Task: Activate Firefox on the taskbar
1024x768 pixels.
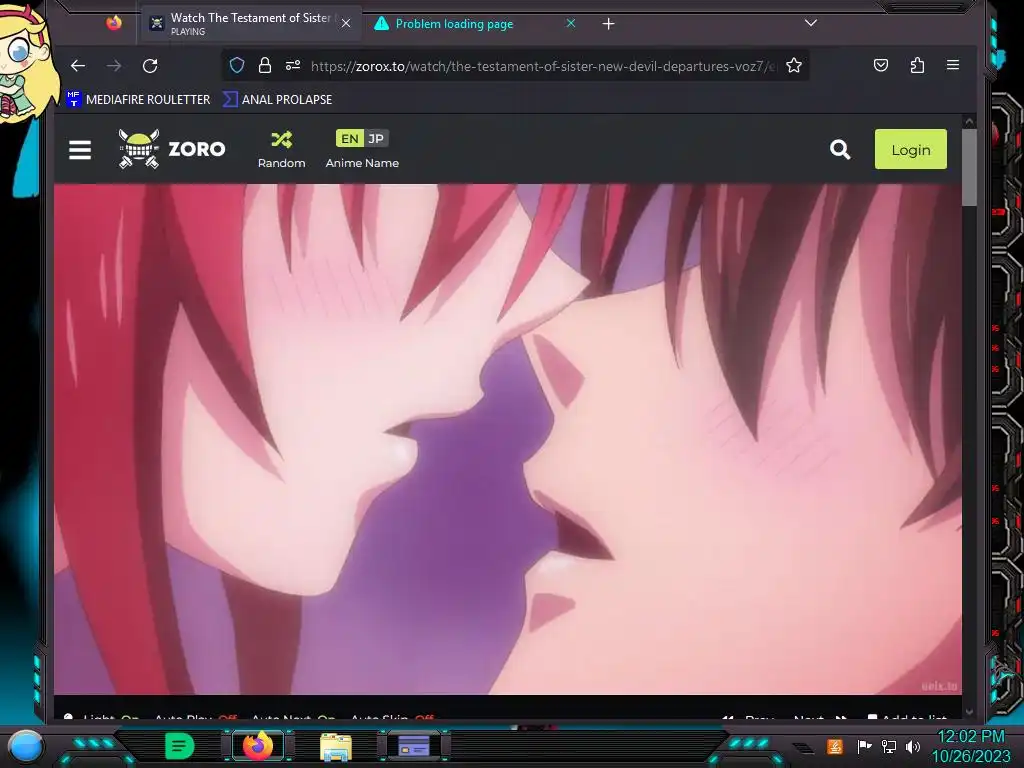Action: click(x=257, y=746)
